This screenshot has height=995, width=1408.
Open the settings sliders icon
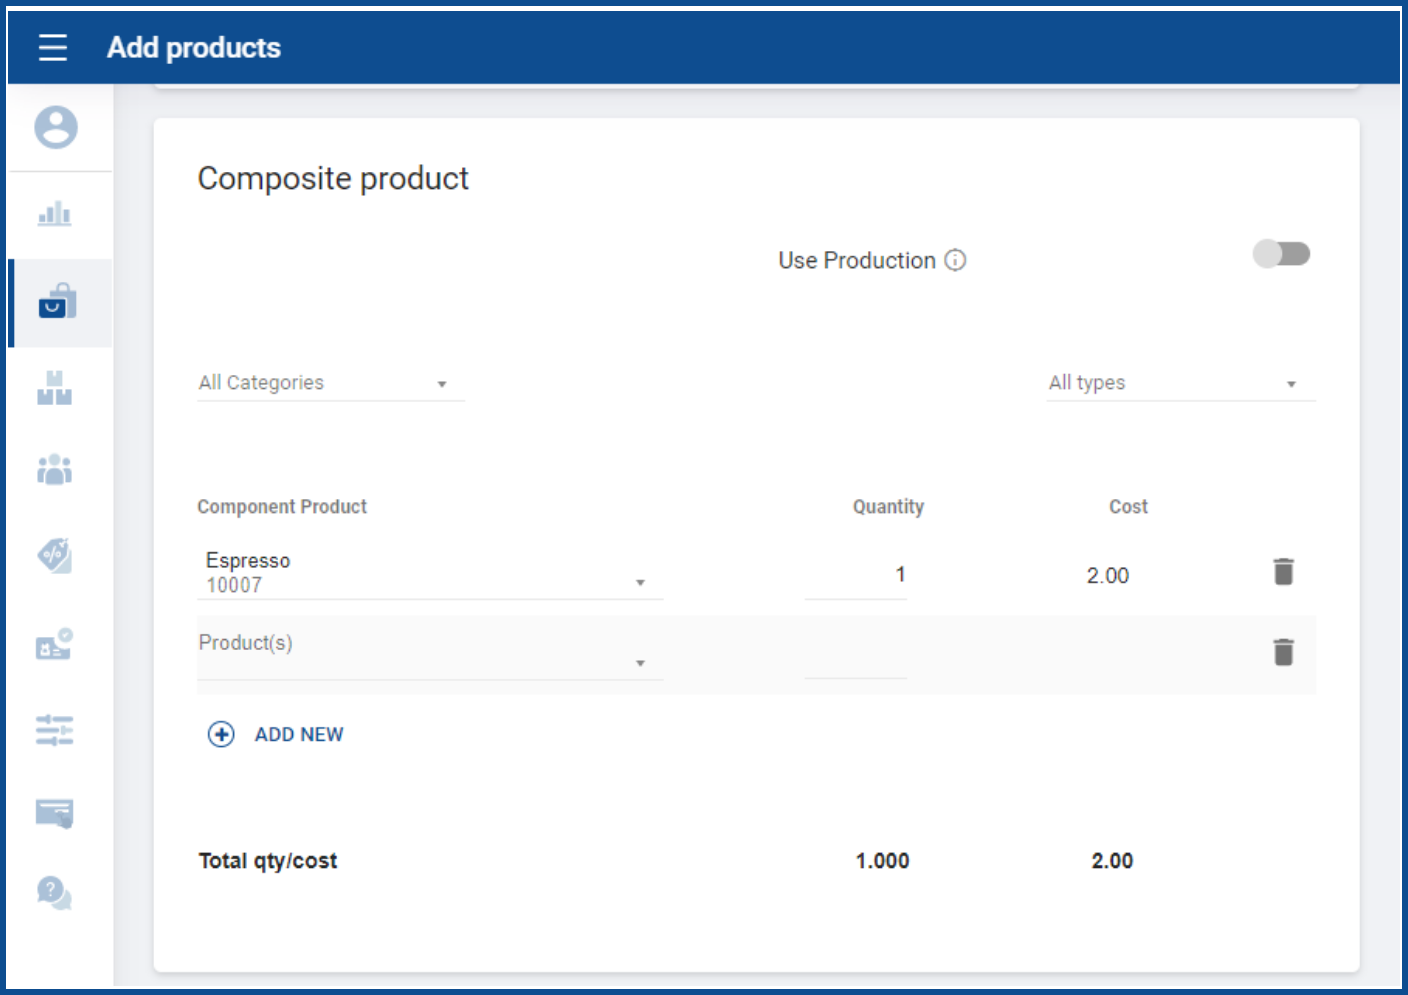pyautogui.click(x=55, y=730)
